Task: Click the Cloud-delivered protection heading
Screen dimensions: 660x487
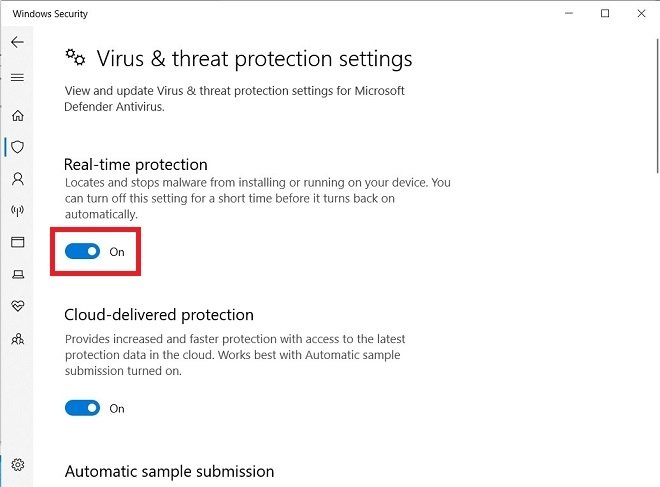Action: [x=159, y=315]
